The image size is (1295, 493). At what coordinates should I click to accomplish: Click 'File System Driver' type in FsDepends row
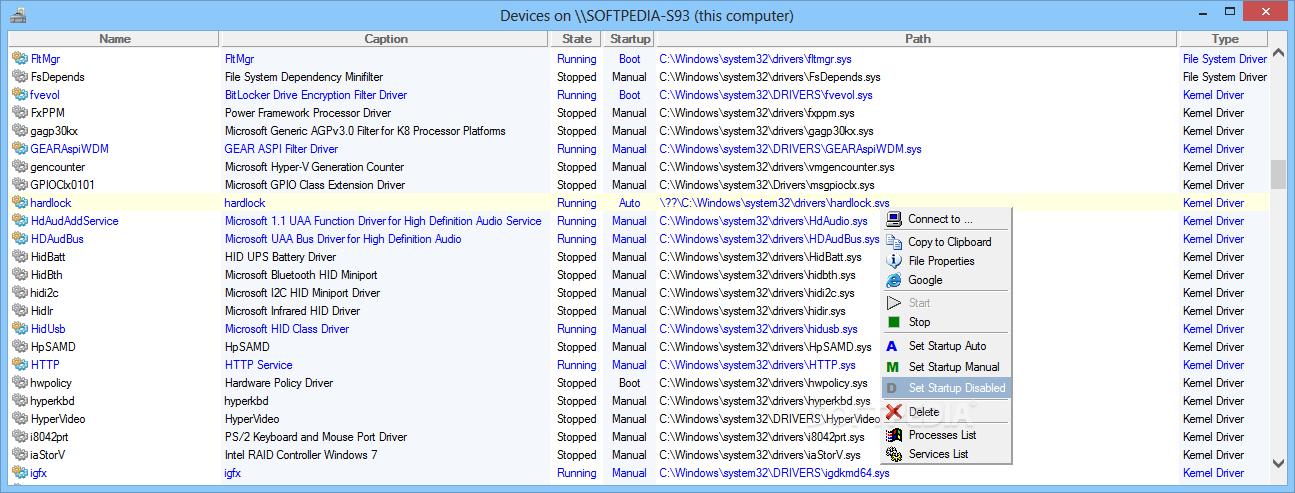click(1225, 77)
